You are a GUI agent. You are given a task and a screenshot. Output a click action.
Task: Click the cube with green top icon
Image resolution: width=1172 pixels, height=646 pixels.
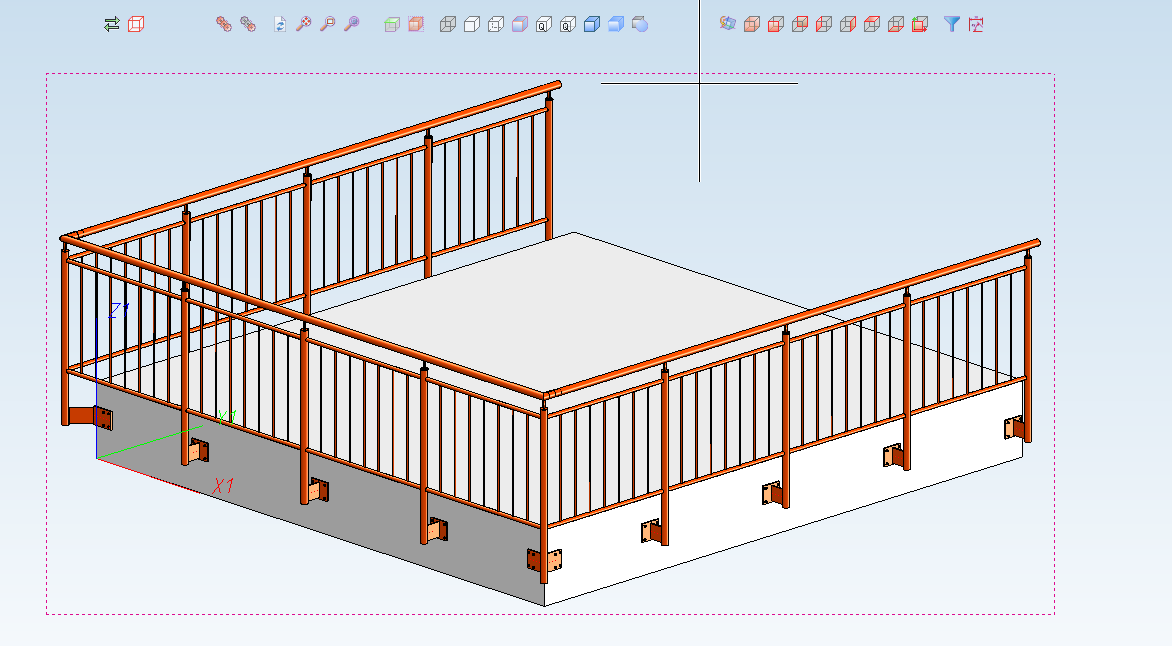coord(392,24)
